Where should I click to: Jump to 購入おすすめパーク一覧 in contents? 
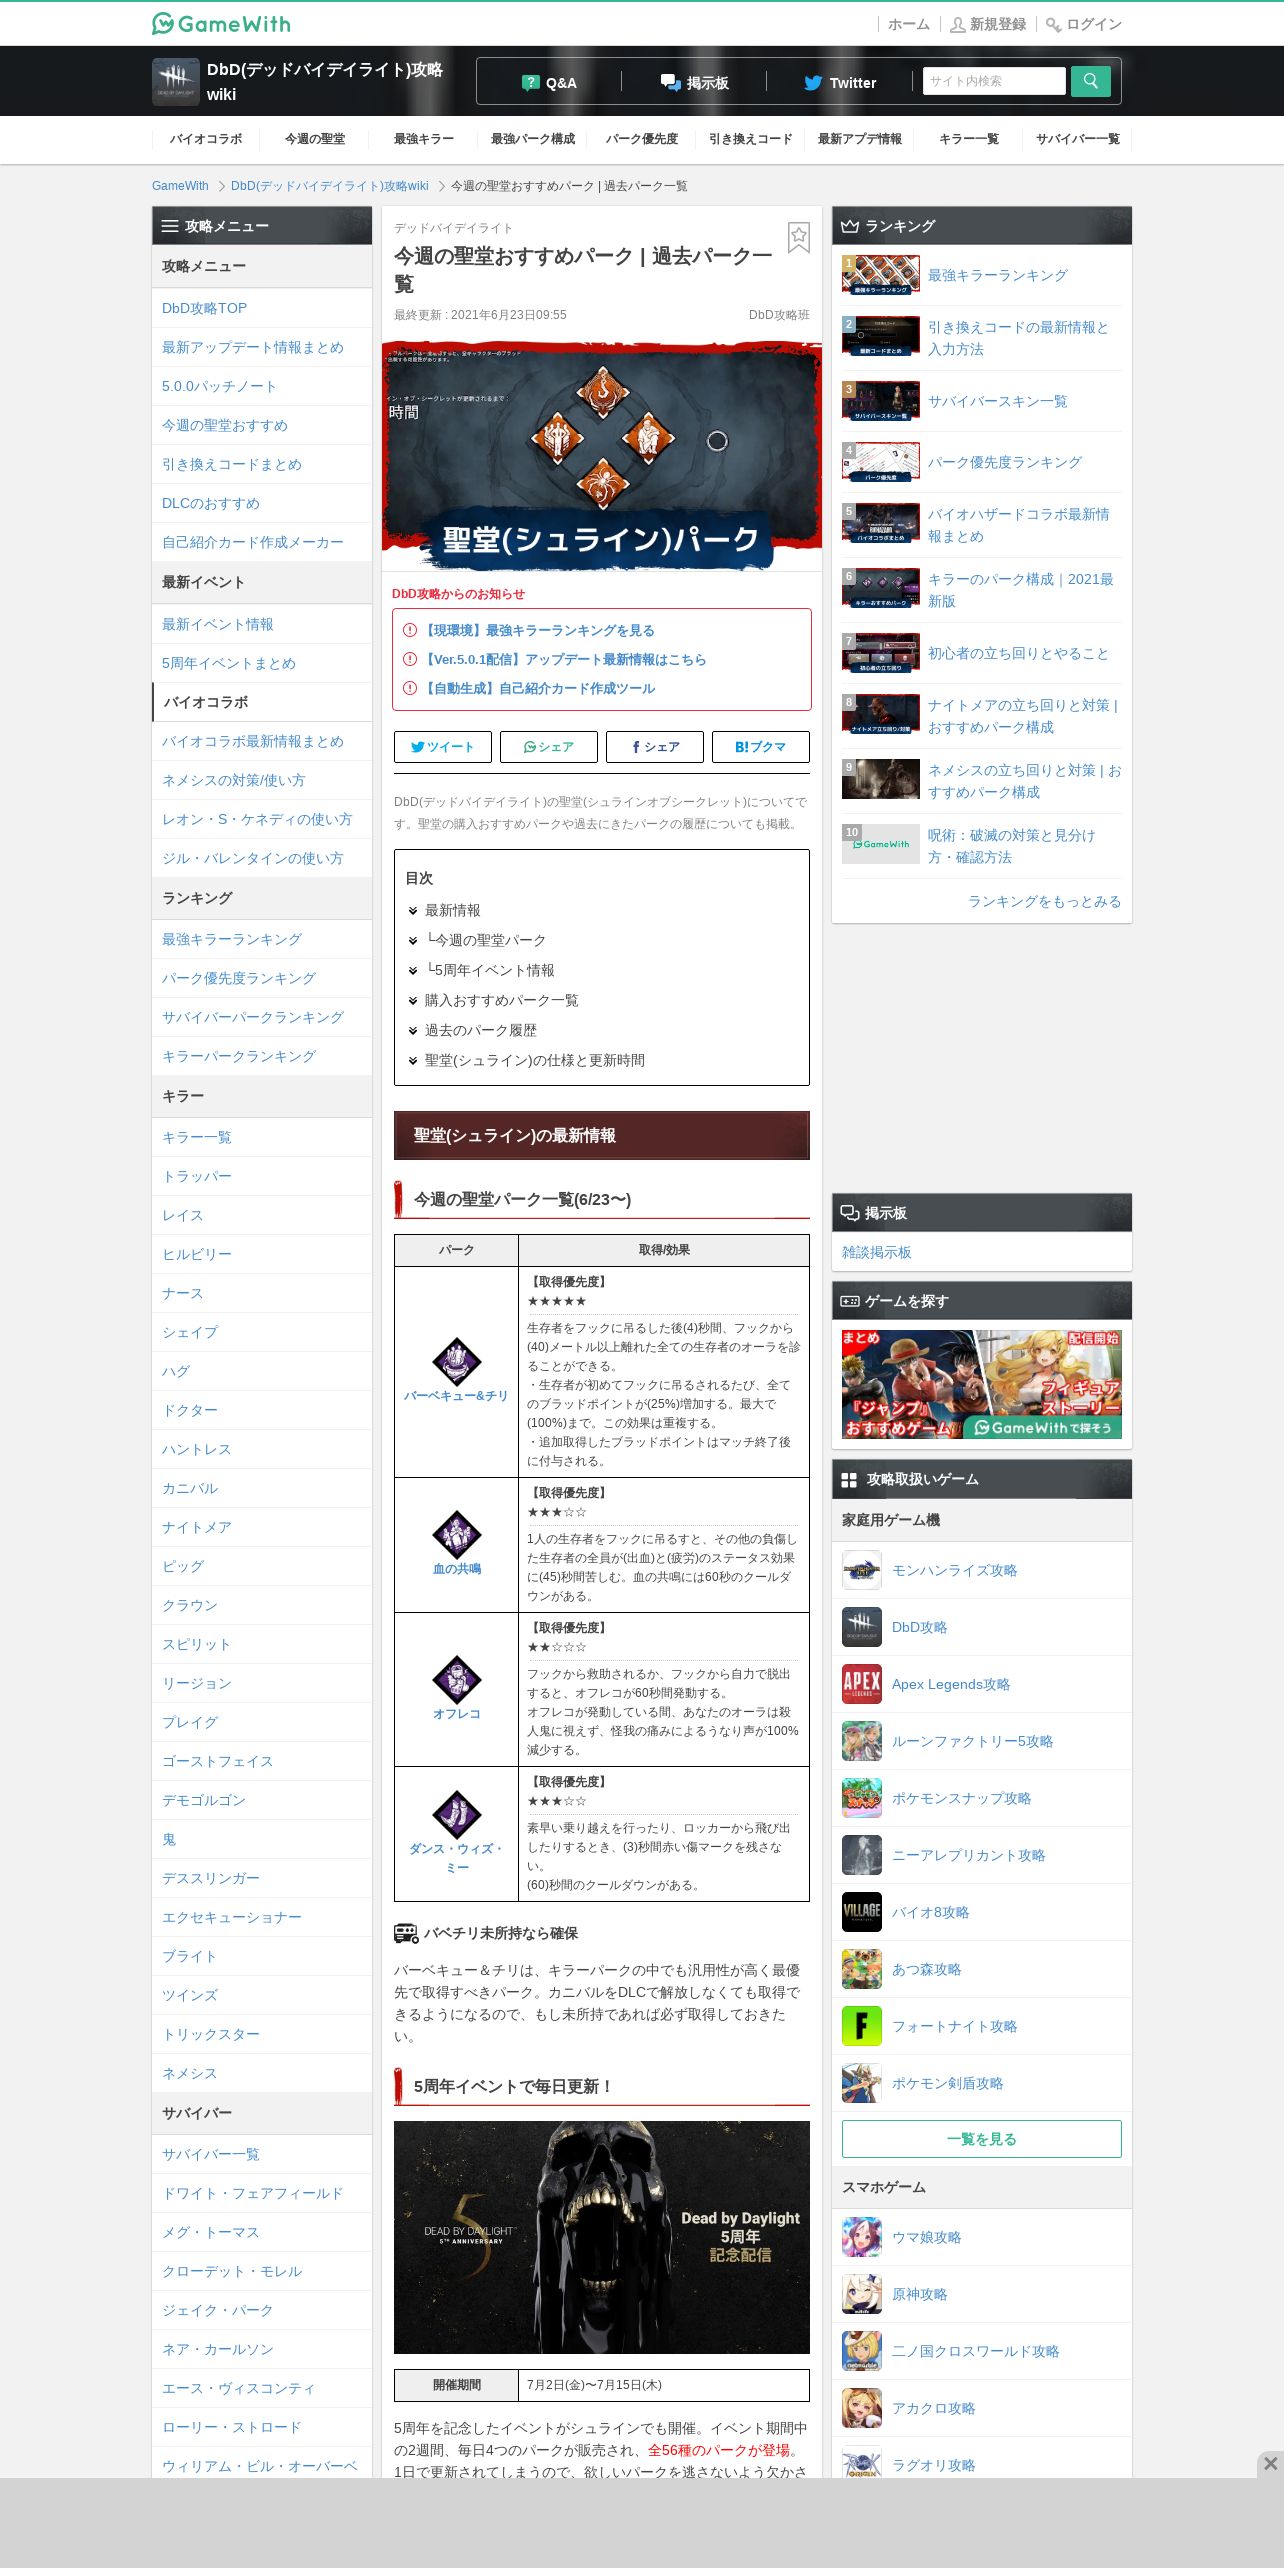click(x=501, y=1000)
